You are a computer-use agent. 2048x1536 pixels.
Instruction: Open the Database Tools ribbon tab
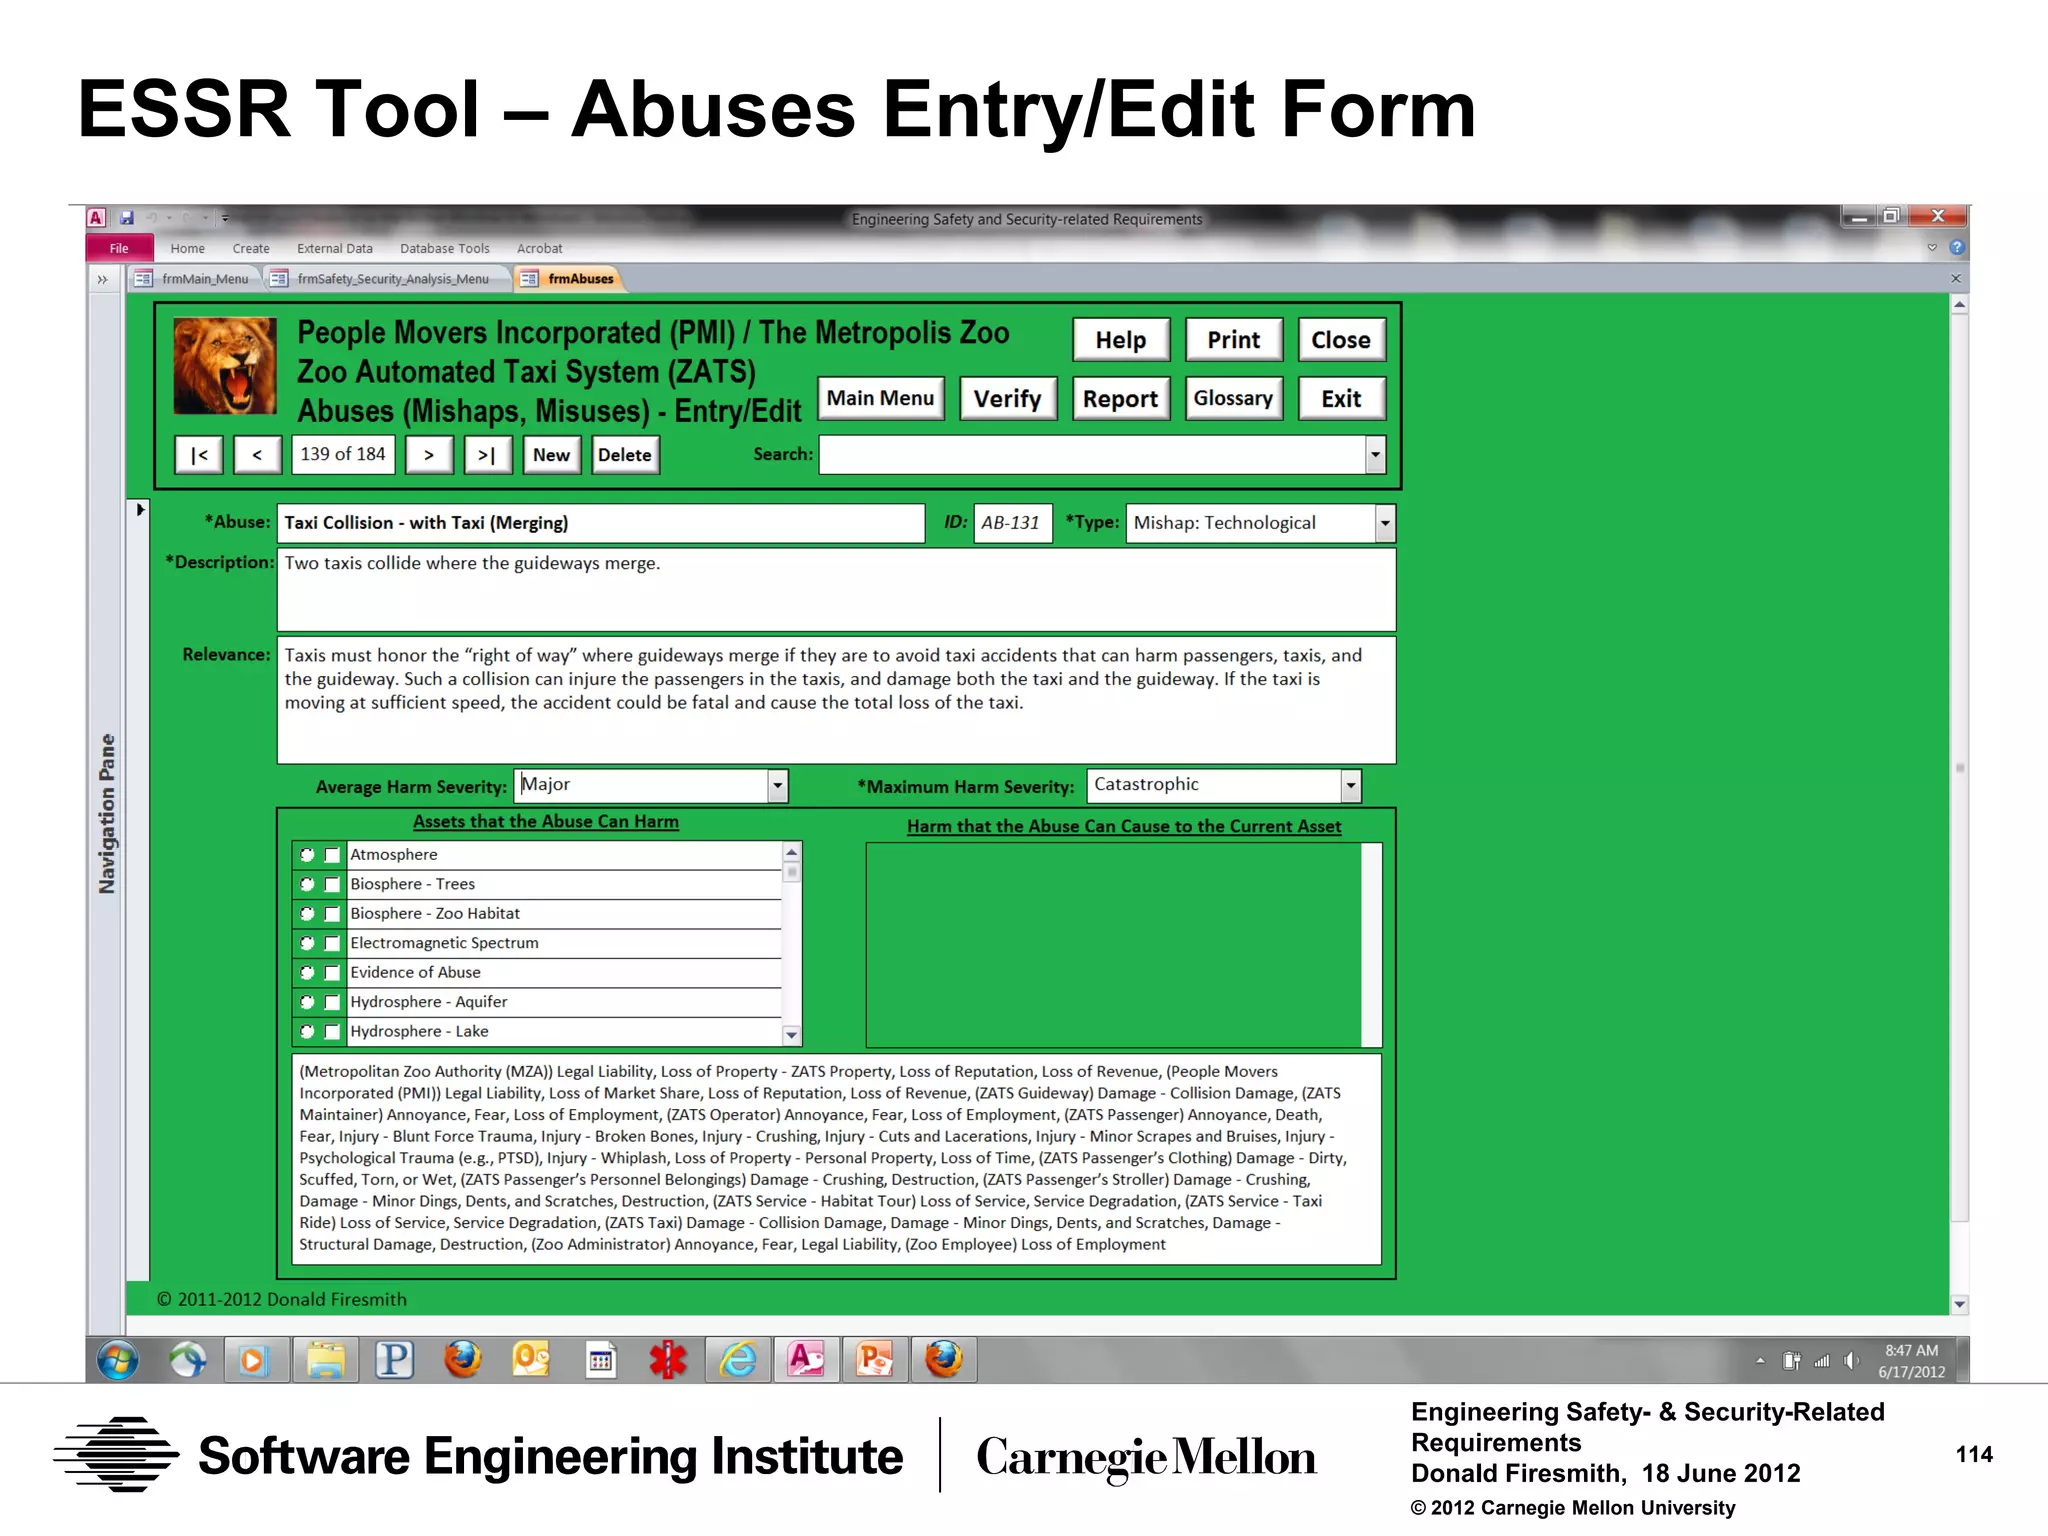(x=445, y=248)
